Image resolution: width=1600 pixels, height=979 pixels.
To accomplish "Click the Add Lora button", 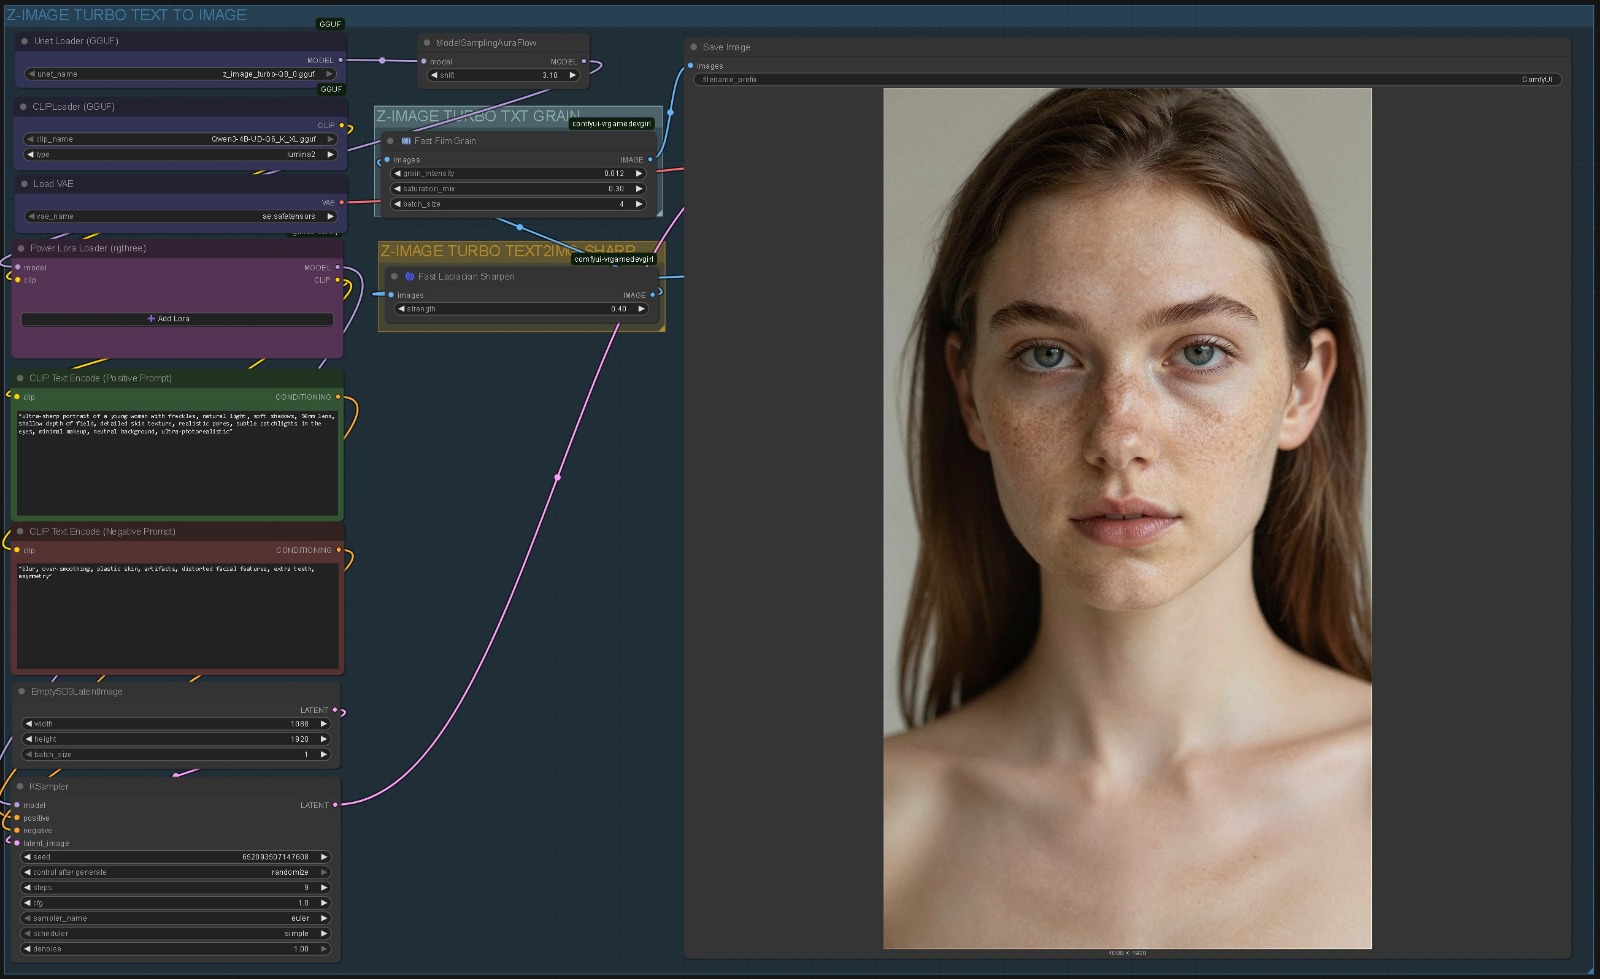I will [x=177, y=319].
